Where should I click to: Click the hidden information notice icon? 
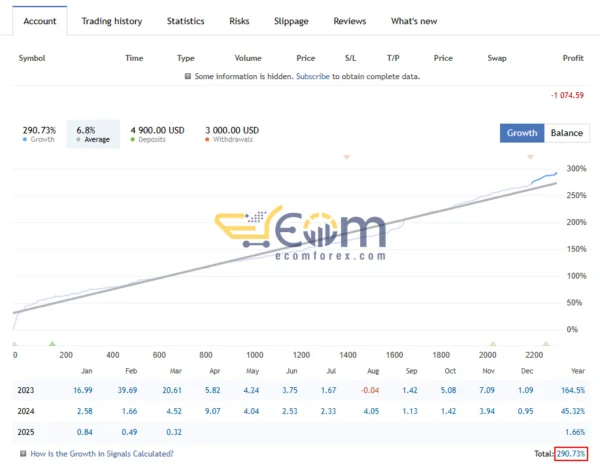pyautogui.click(x=188, y=76)
